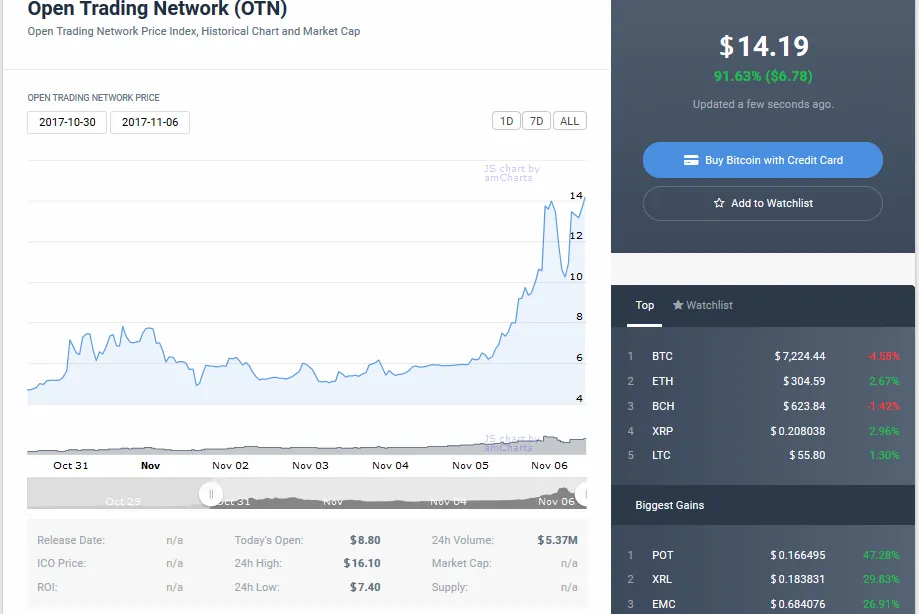Grab the right chart scrollbar handle
The image size is (919, 614).
click(583, 493)
